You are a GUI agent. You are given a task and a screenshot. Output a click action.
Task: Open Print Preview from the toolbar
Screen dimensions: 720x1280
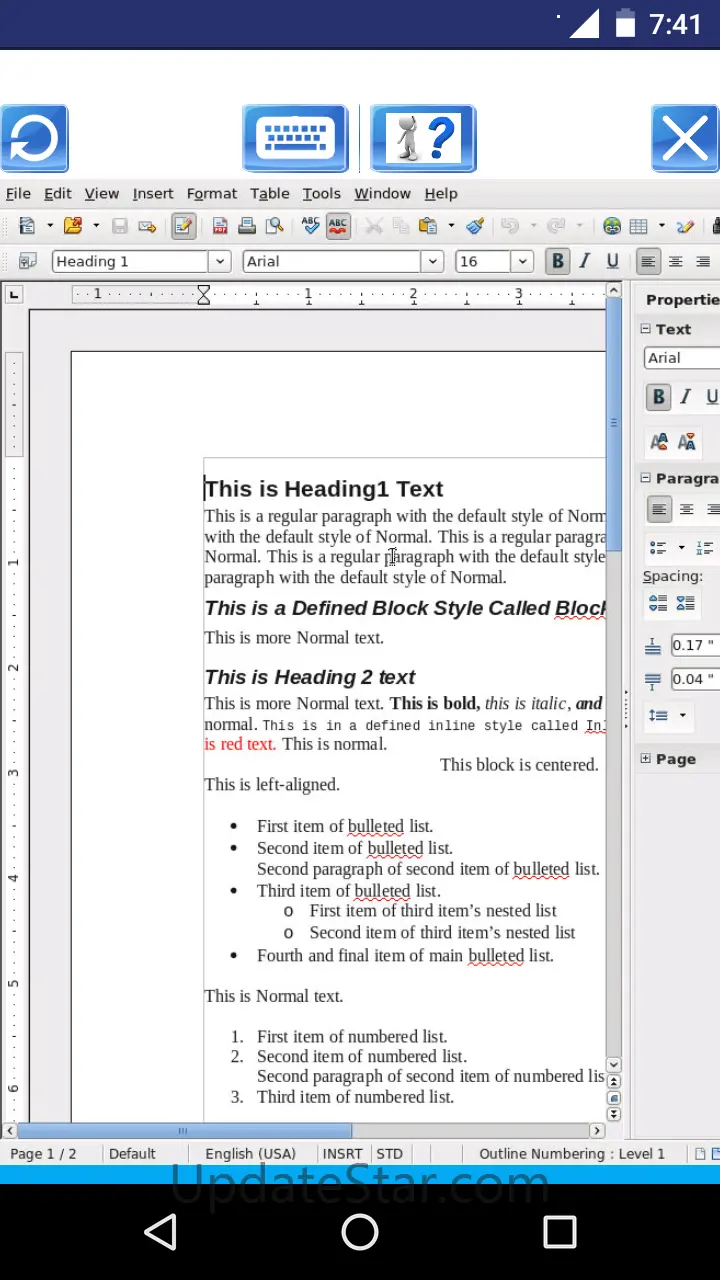coord(274,226)
